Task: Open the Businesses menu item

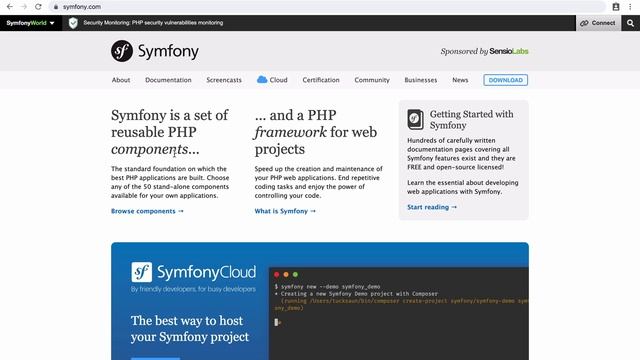Action: pyautogui.click(x=420, y=80)
